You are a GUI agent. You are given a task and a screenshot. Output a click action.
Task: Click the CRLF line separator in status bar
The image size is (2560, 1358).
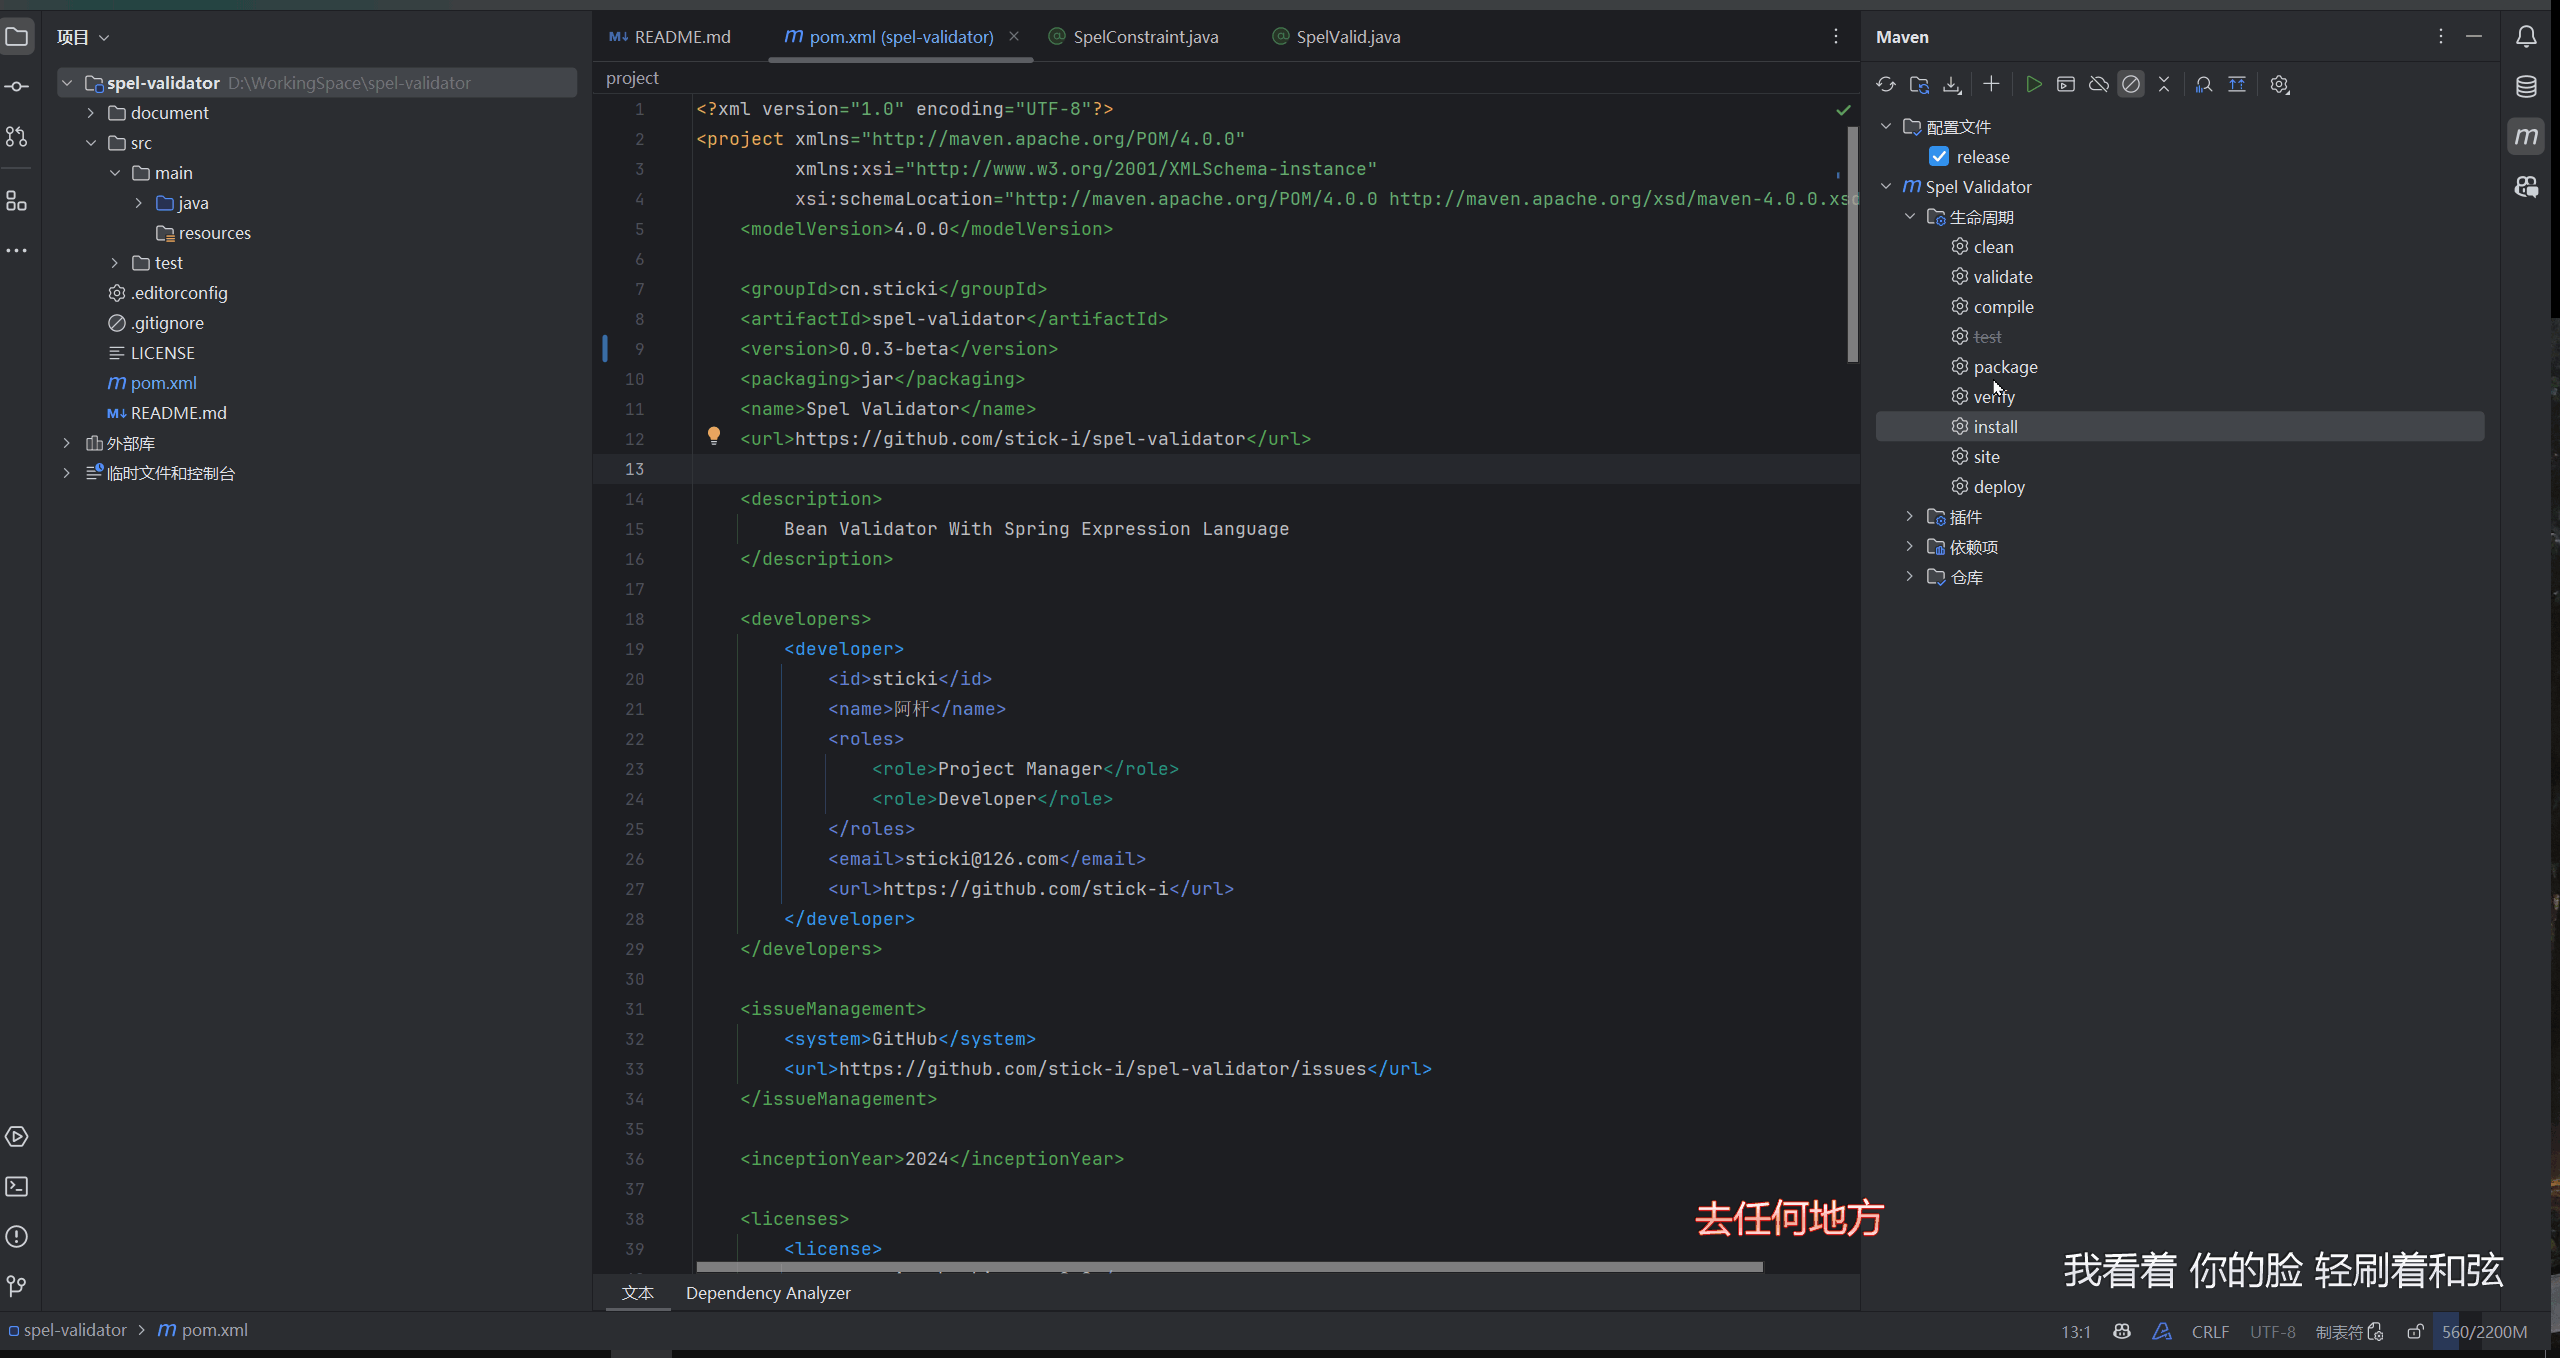pos(2210,1332)
